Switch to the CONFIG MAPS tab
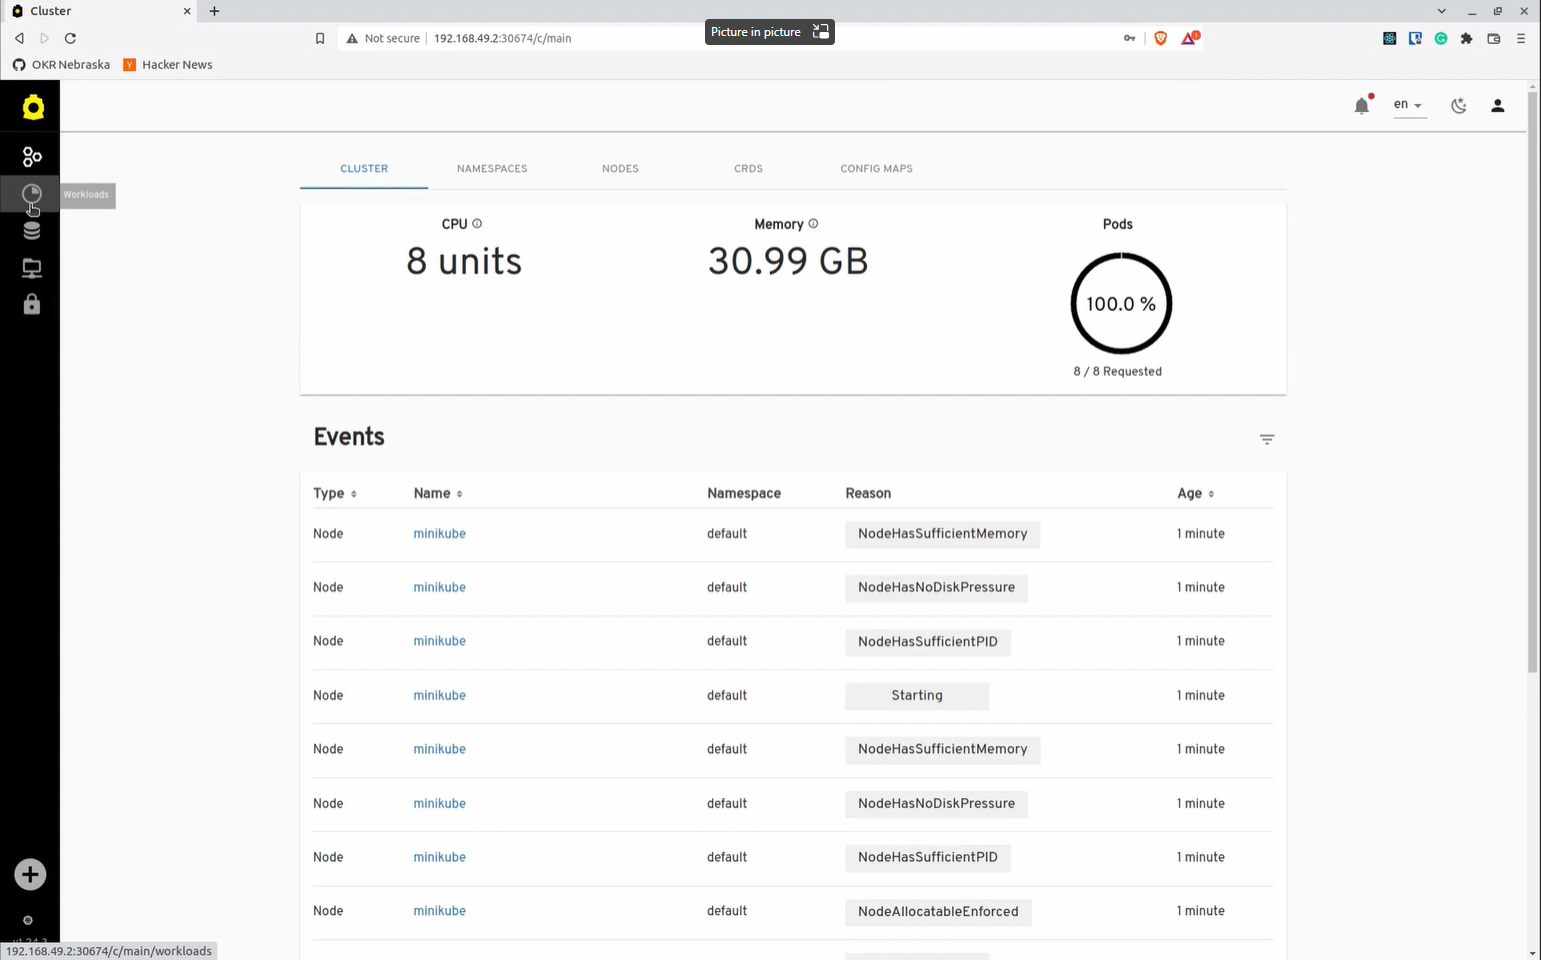Screen dimensions: 1541x960 click(x=875, y=168)
